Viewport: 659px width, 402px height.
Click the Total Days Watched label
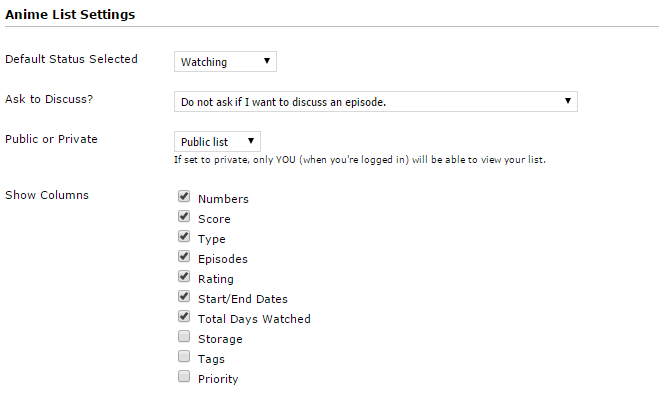tap(254, 319)
